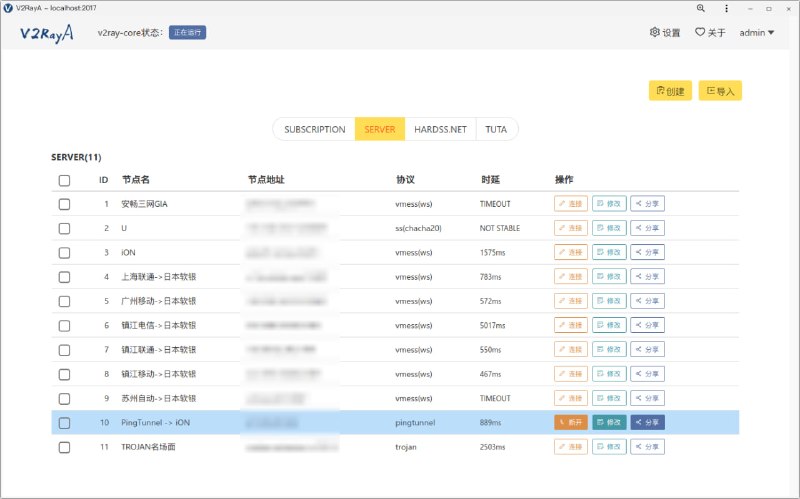Edit the 镇江电信->日本软银 node
Viewport: 800px width, 499px height.
click(609, 325)
